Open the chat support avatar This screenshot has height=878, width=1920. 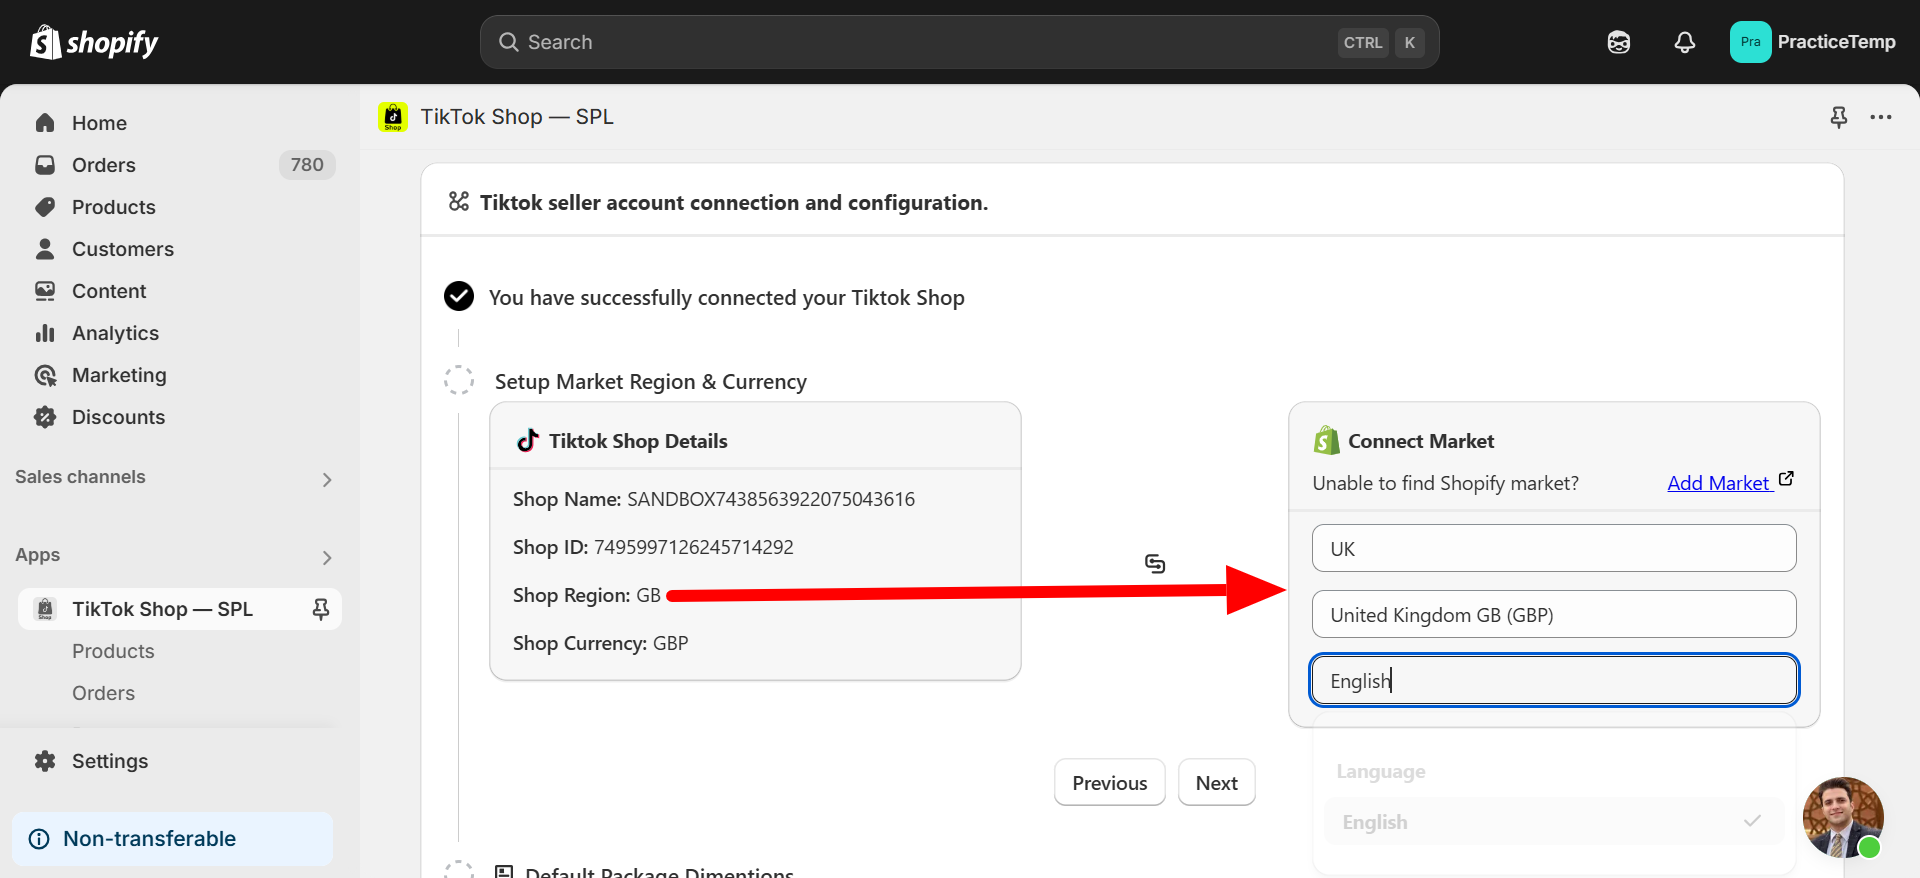click(1842, 817)
